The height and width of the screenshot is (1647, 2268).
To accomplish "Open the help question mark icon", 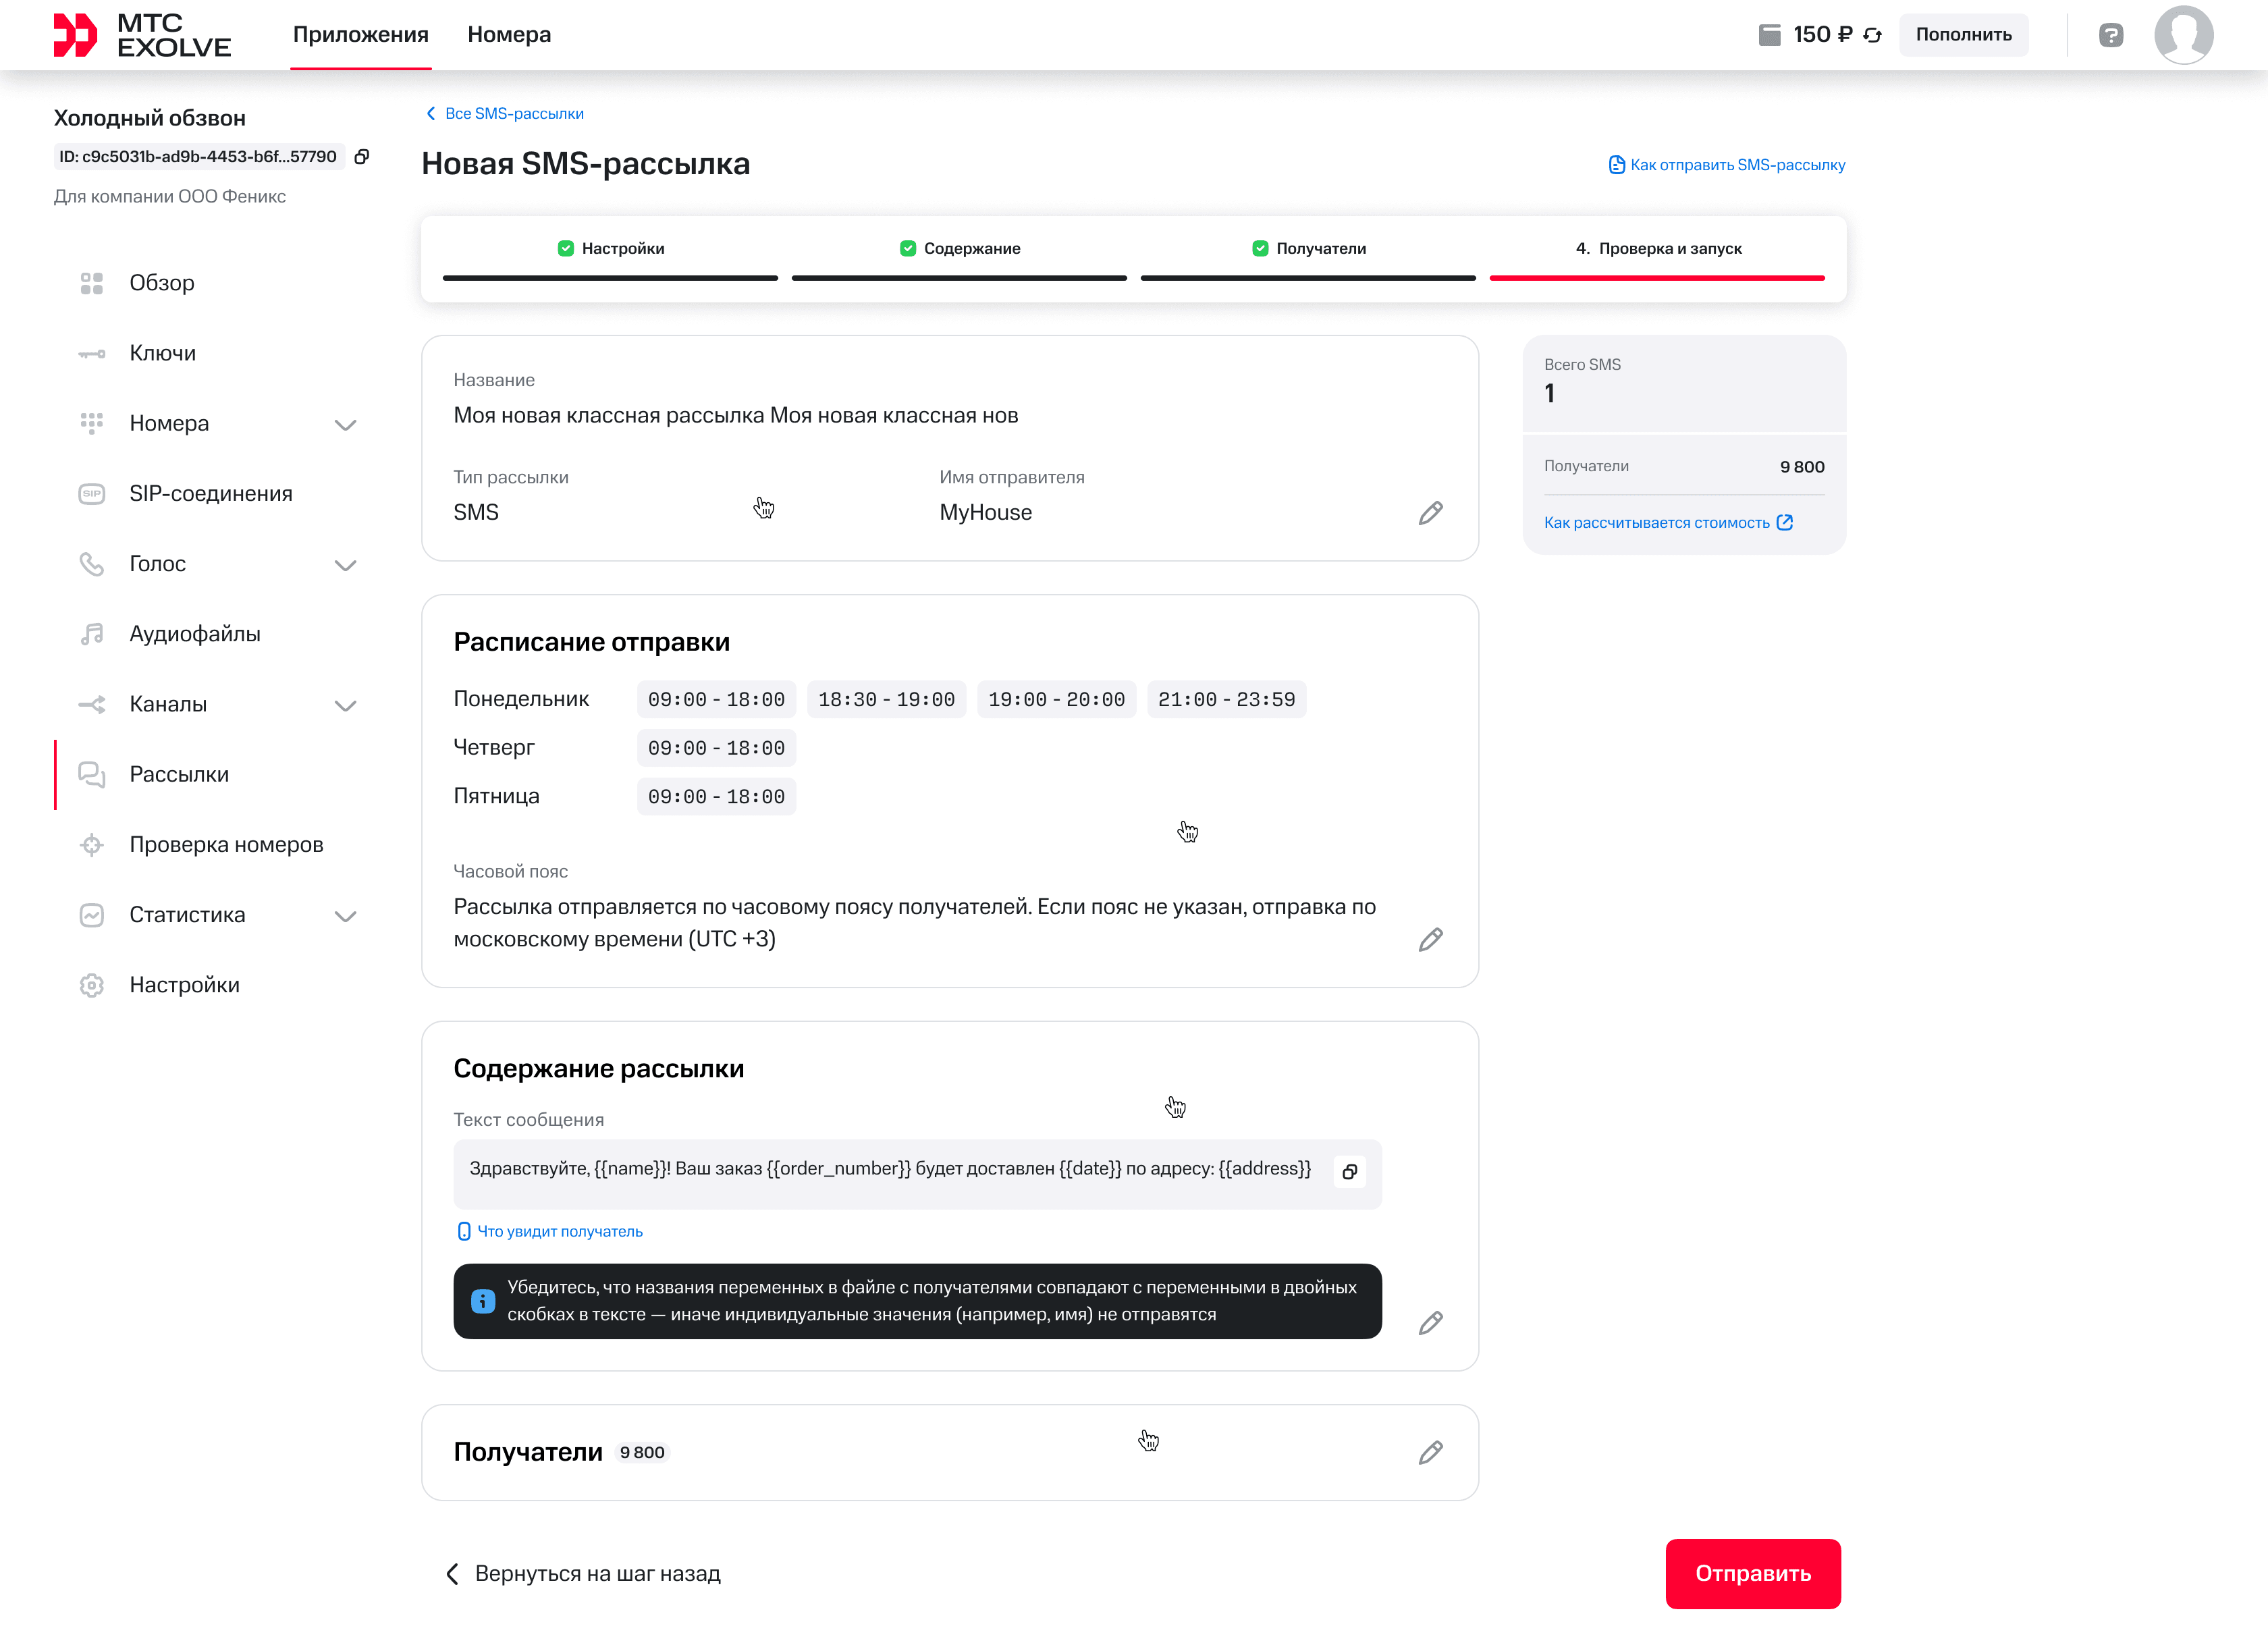I will click(2110, 35).
